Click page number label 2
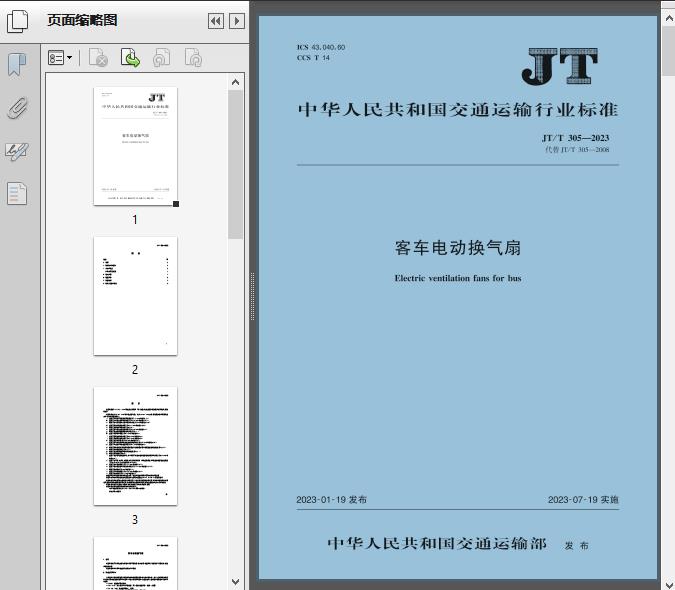 (x=135, y=370)
